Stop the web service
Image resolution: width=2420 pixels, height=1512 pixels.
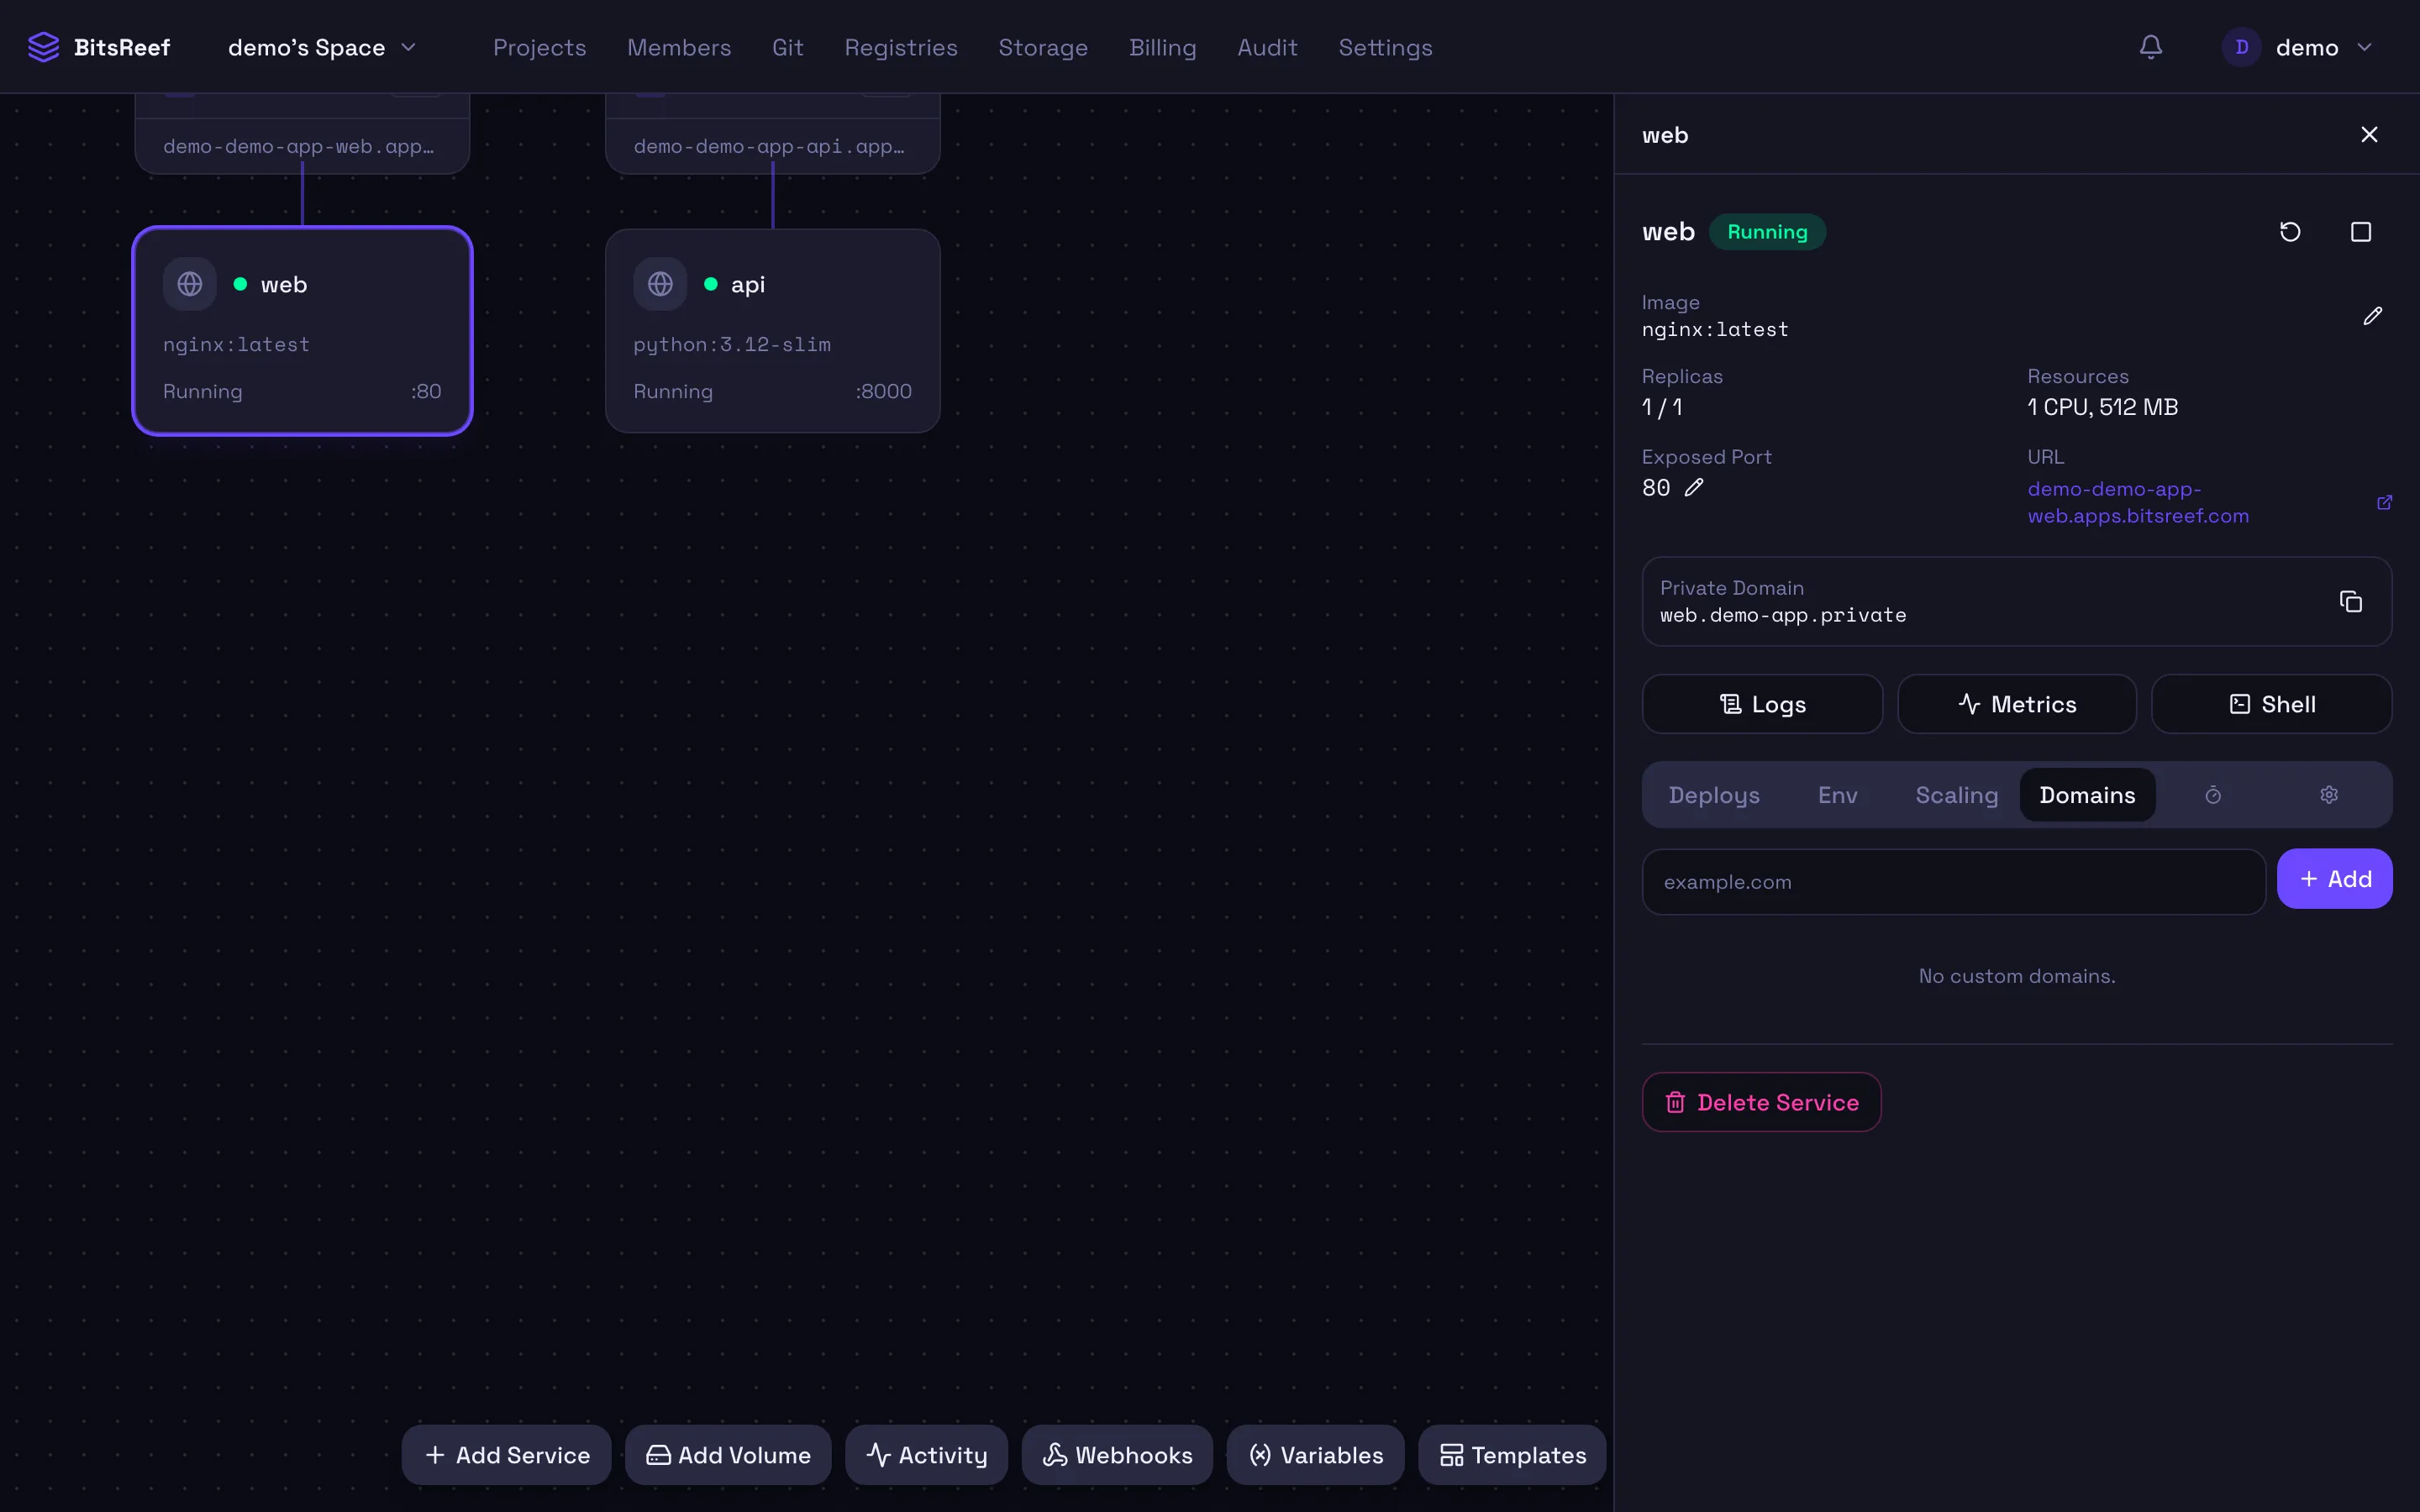point(2360,232)
